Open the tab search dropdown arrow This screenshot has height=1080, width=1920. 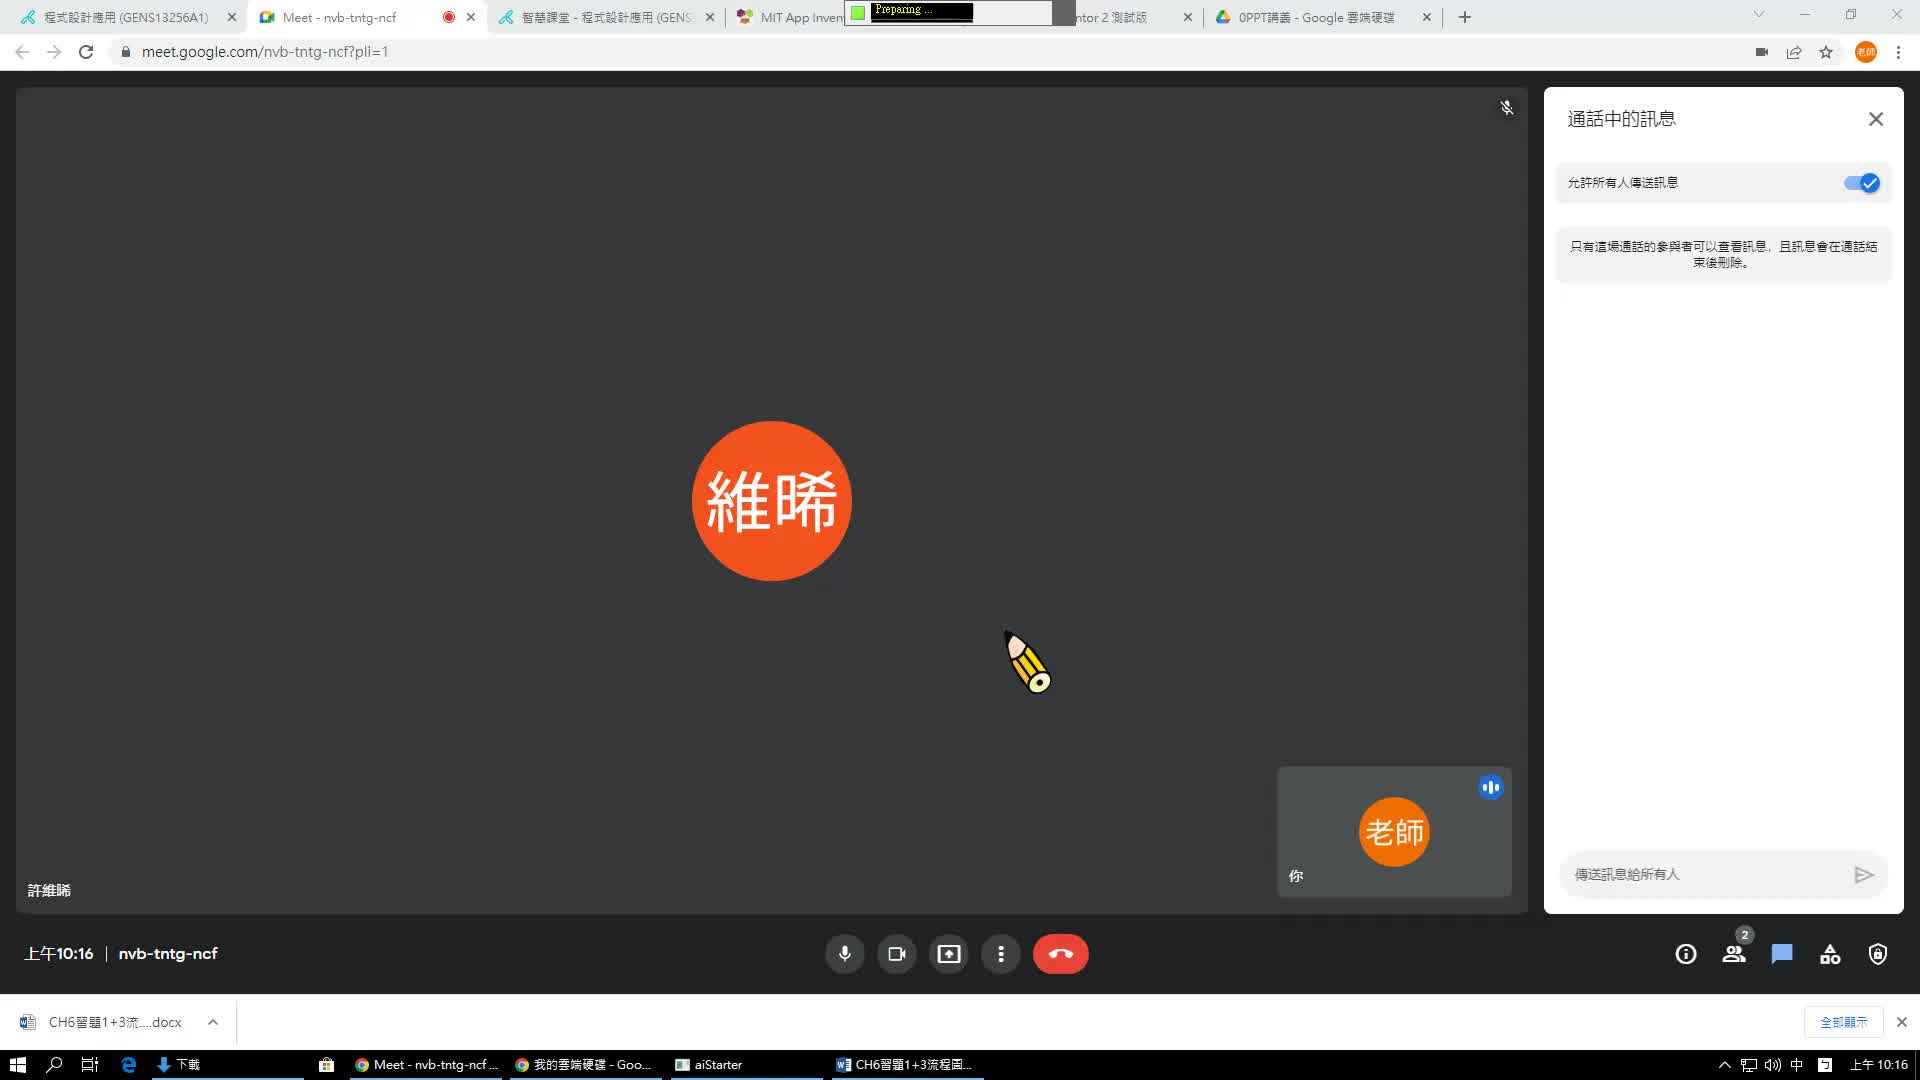pyautogui.click(x=1759, y=15)
